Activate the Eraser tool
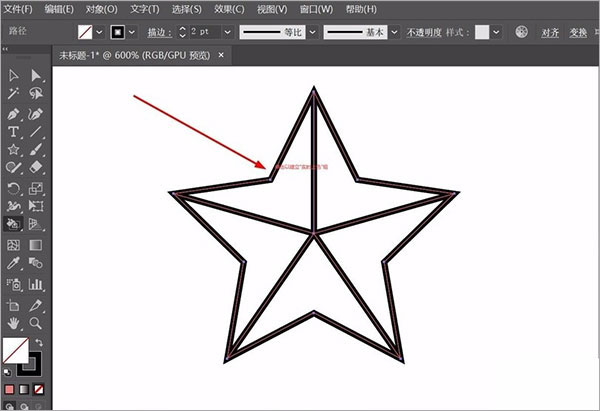Screen dimensions: 600x411 pyautogui.click(x=36, y=168)
